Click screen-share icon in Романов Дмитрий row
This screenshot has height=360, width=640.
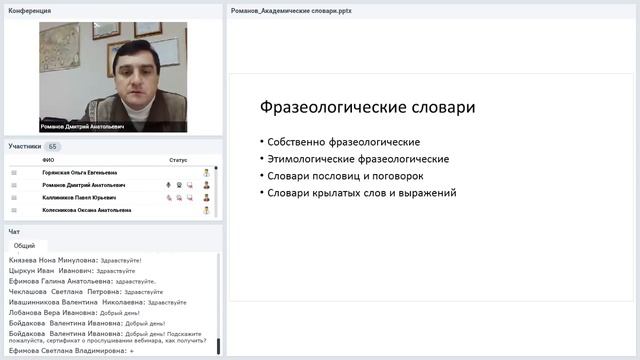click(x=190, y=185)
